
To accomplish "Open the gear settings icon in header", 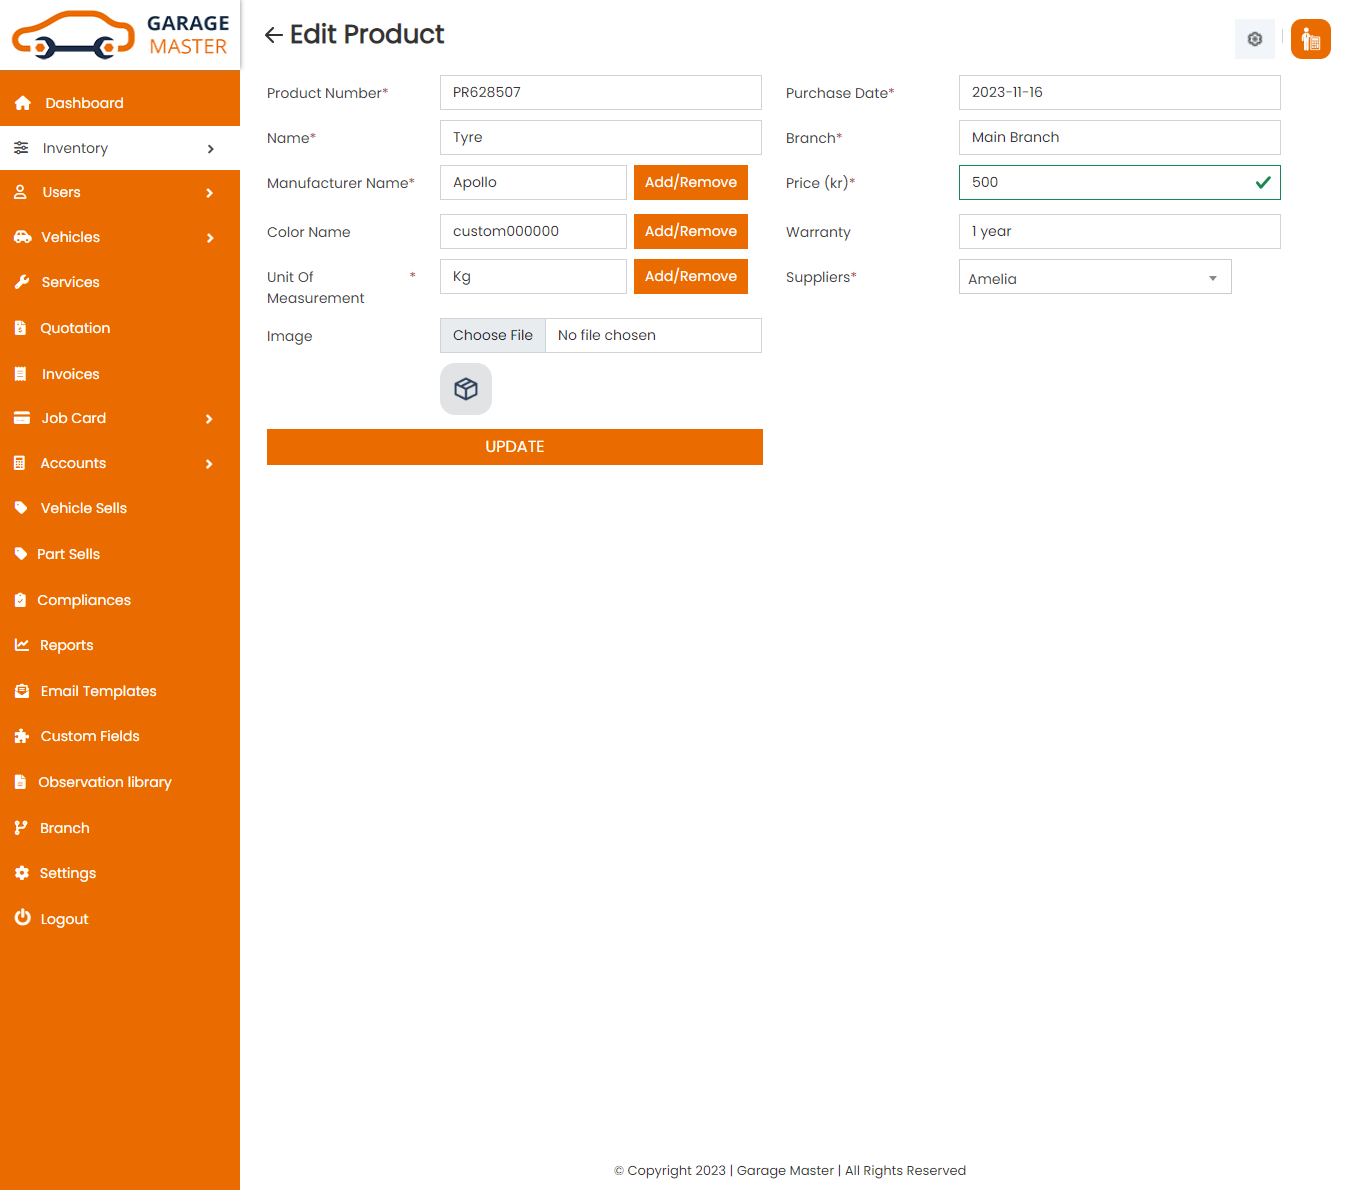I will 1254,39.
